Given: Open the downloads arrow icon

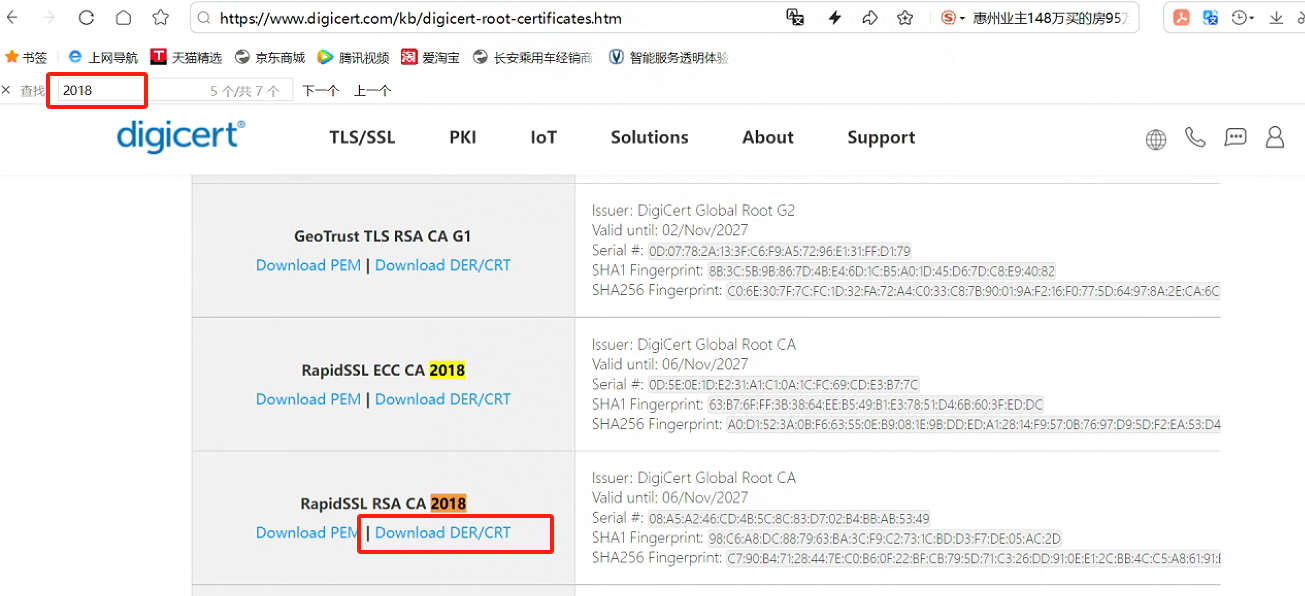Looking at the screenshot, I should 1276,18.
